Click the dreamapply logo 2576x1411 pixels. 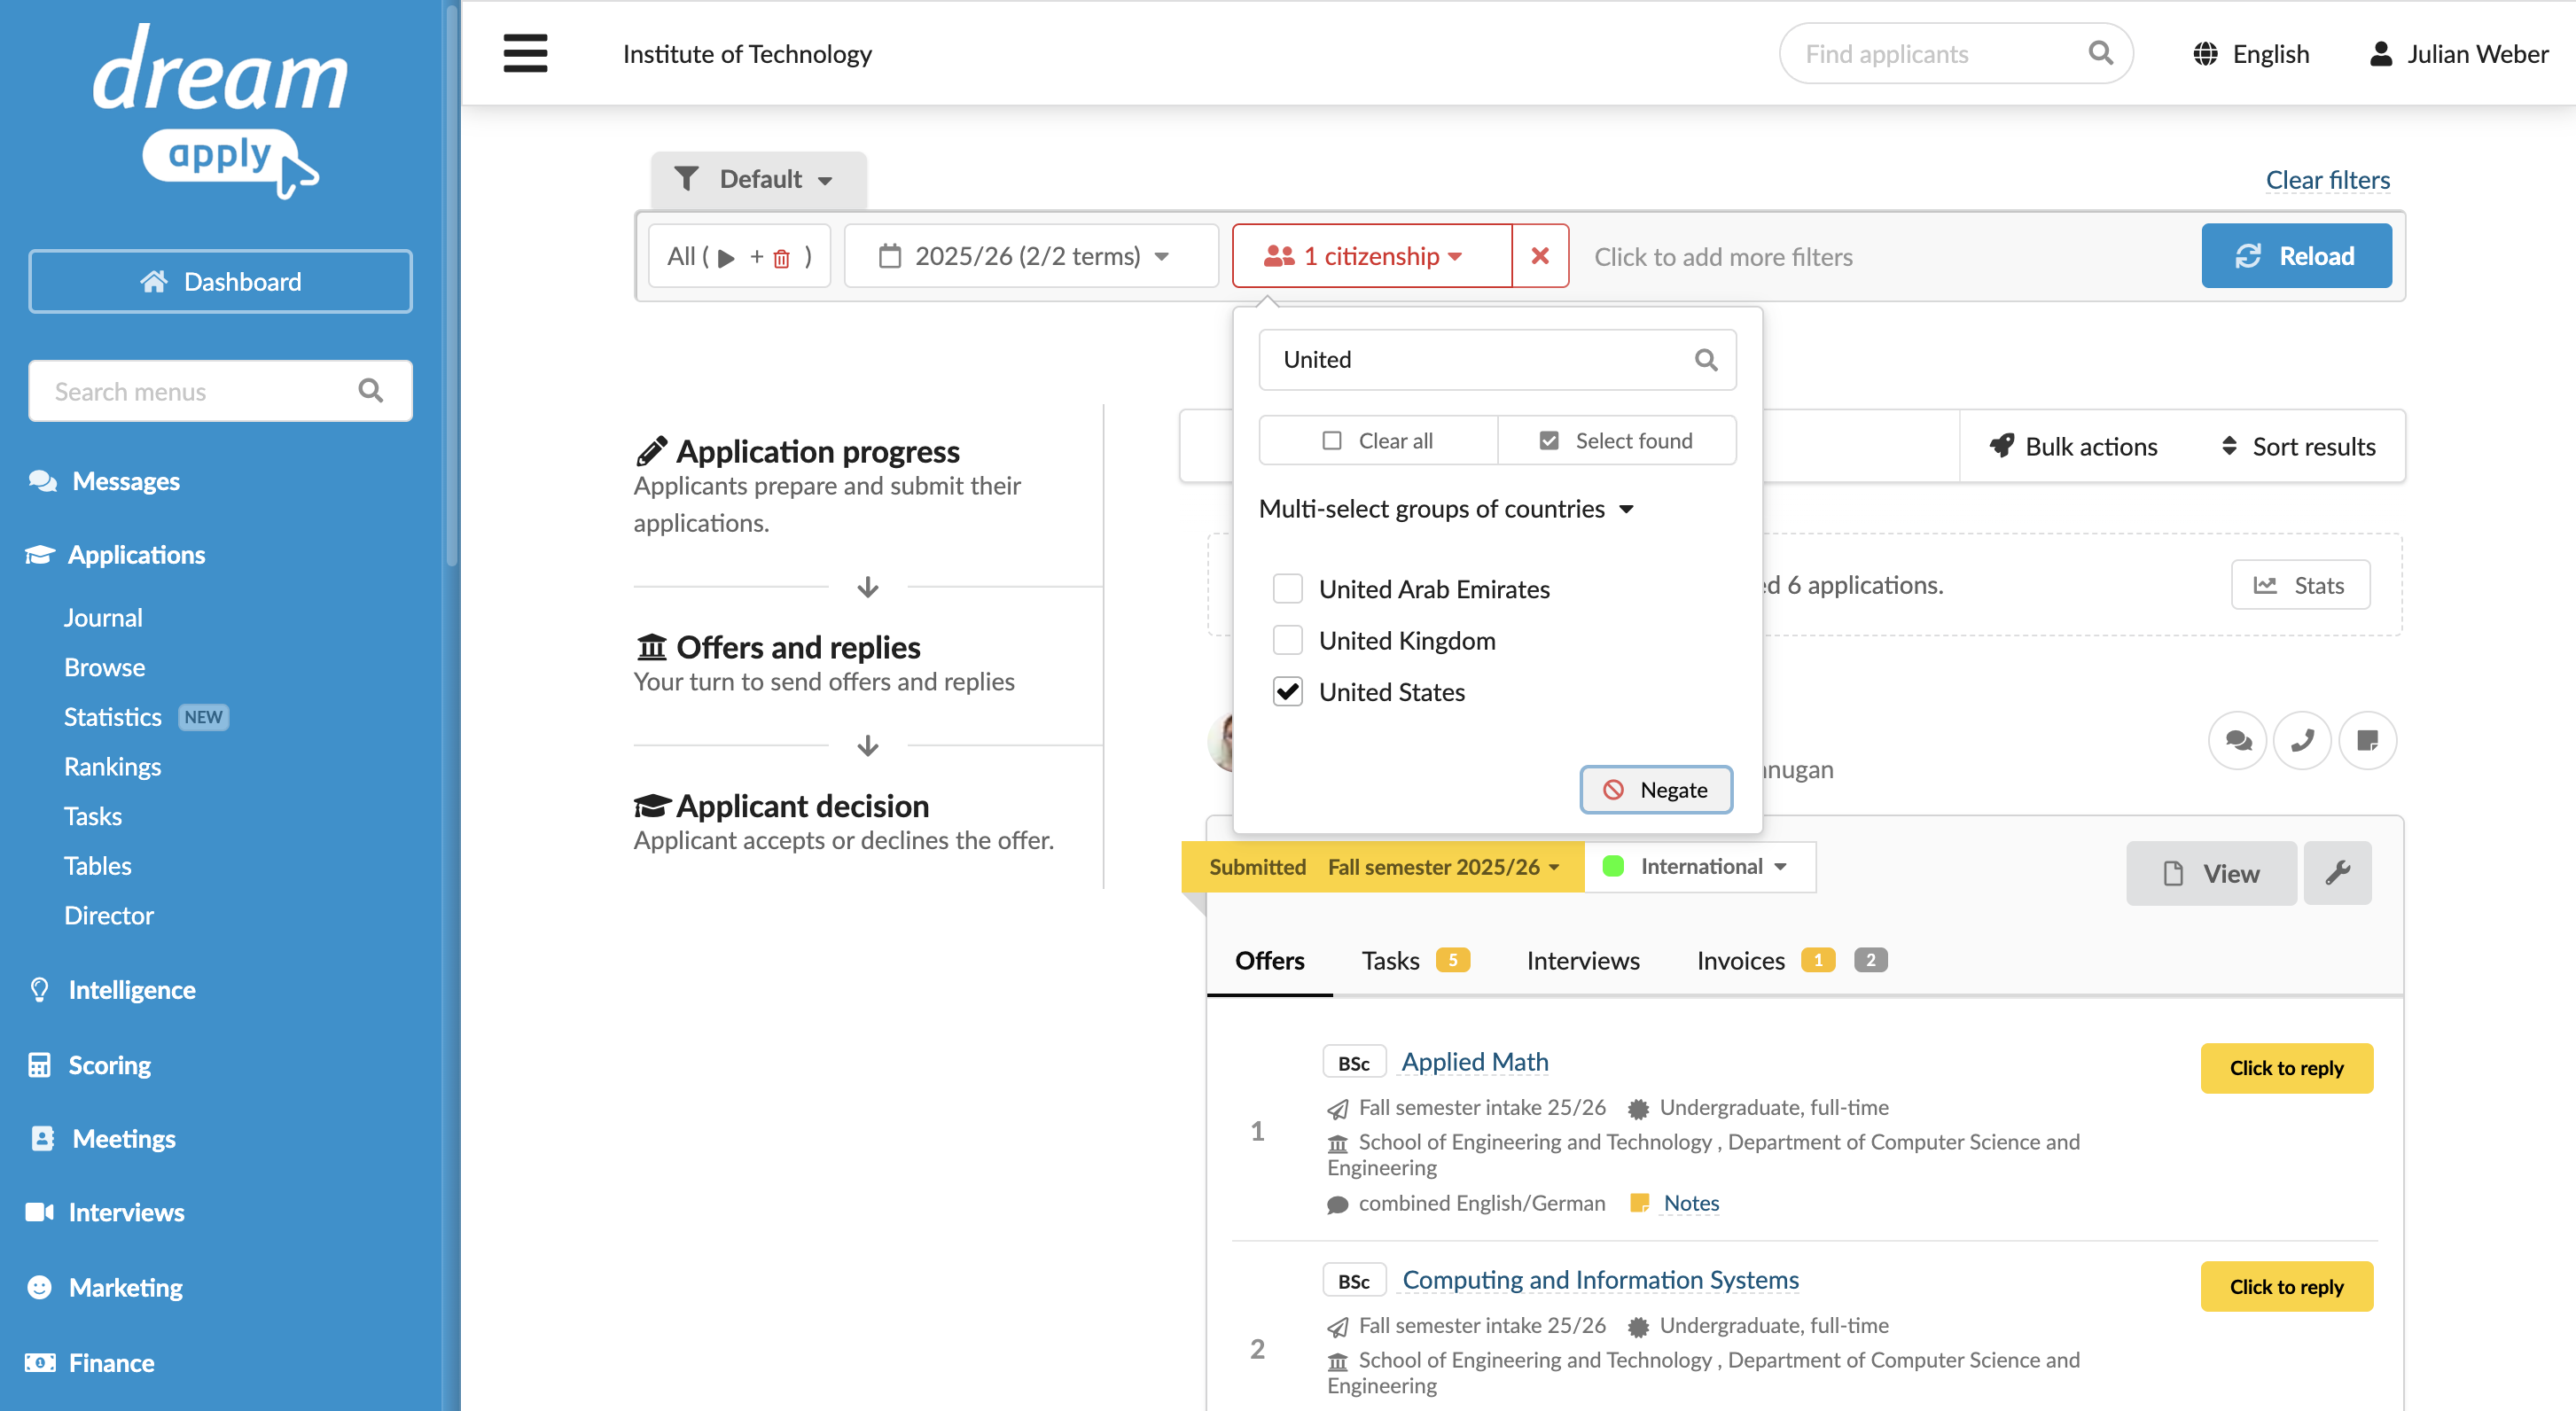[220, 110]
